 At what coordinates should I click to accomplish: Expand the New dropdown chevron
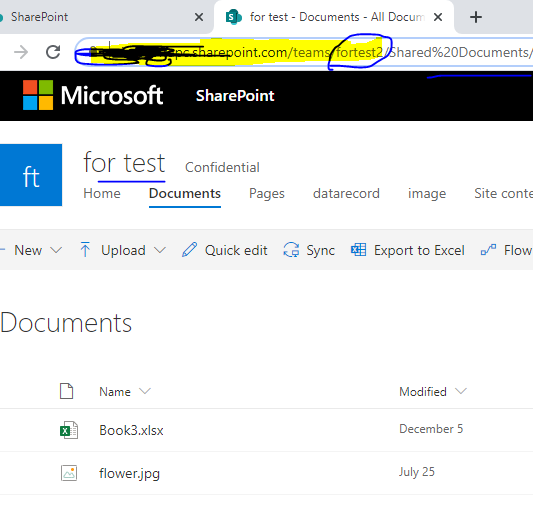click(56, 250)
